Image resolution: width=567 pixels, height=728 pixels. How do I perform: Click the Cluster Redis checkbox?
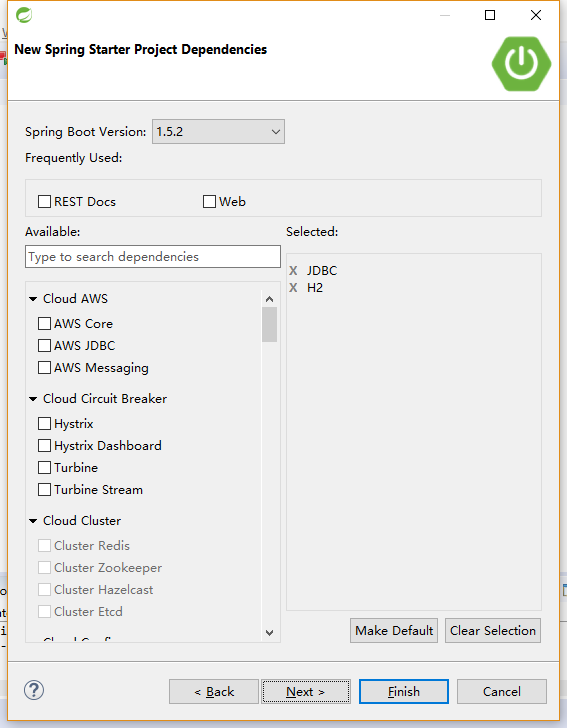45,546
